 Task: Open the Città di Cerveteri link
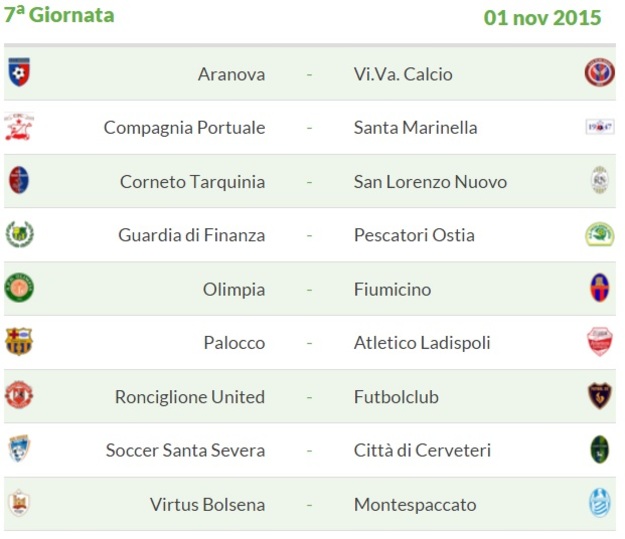coord(422,450)
